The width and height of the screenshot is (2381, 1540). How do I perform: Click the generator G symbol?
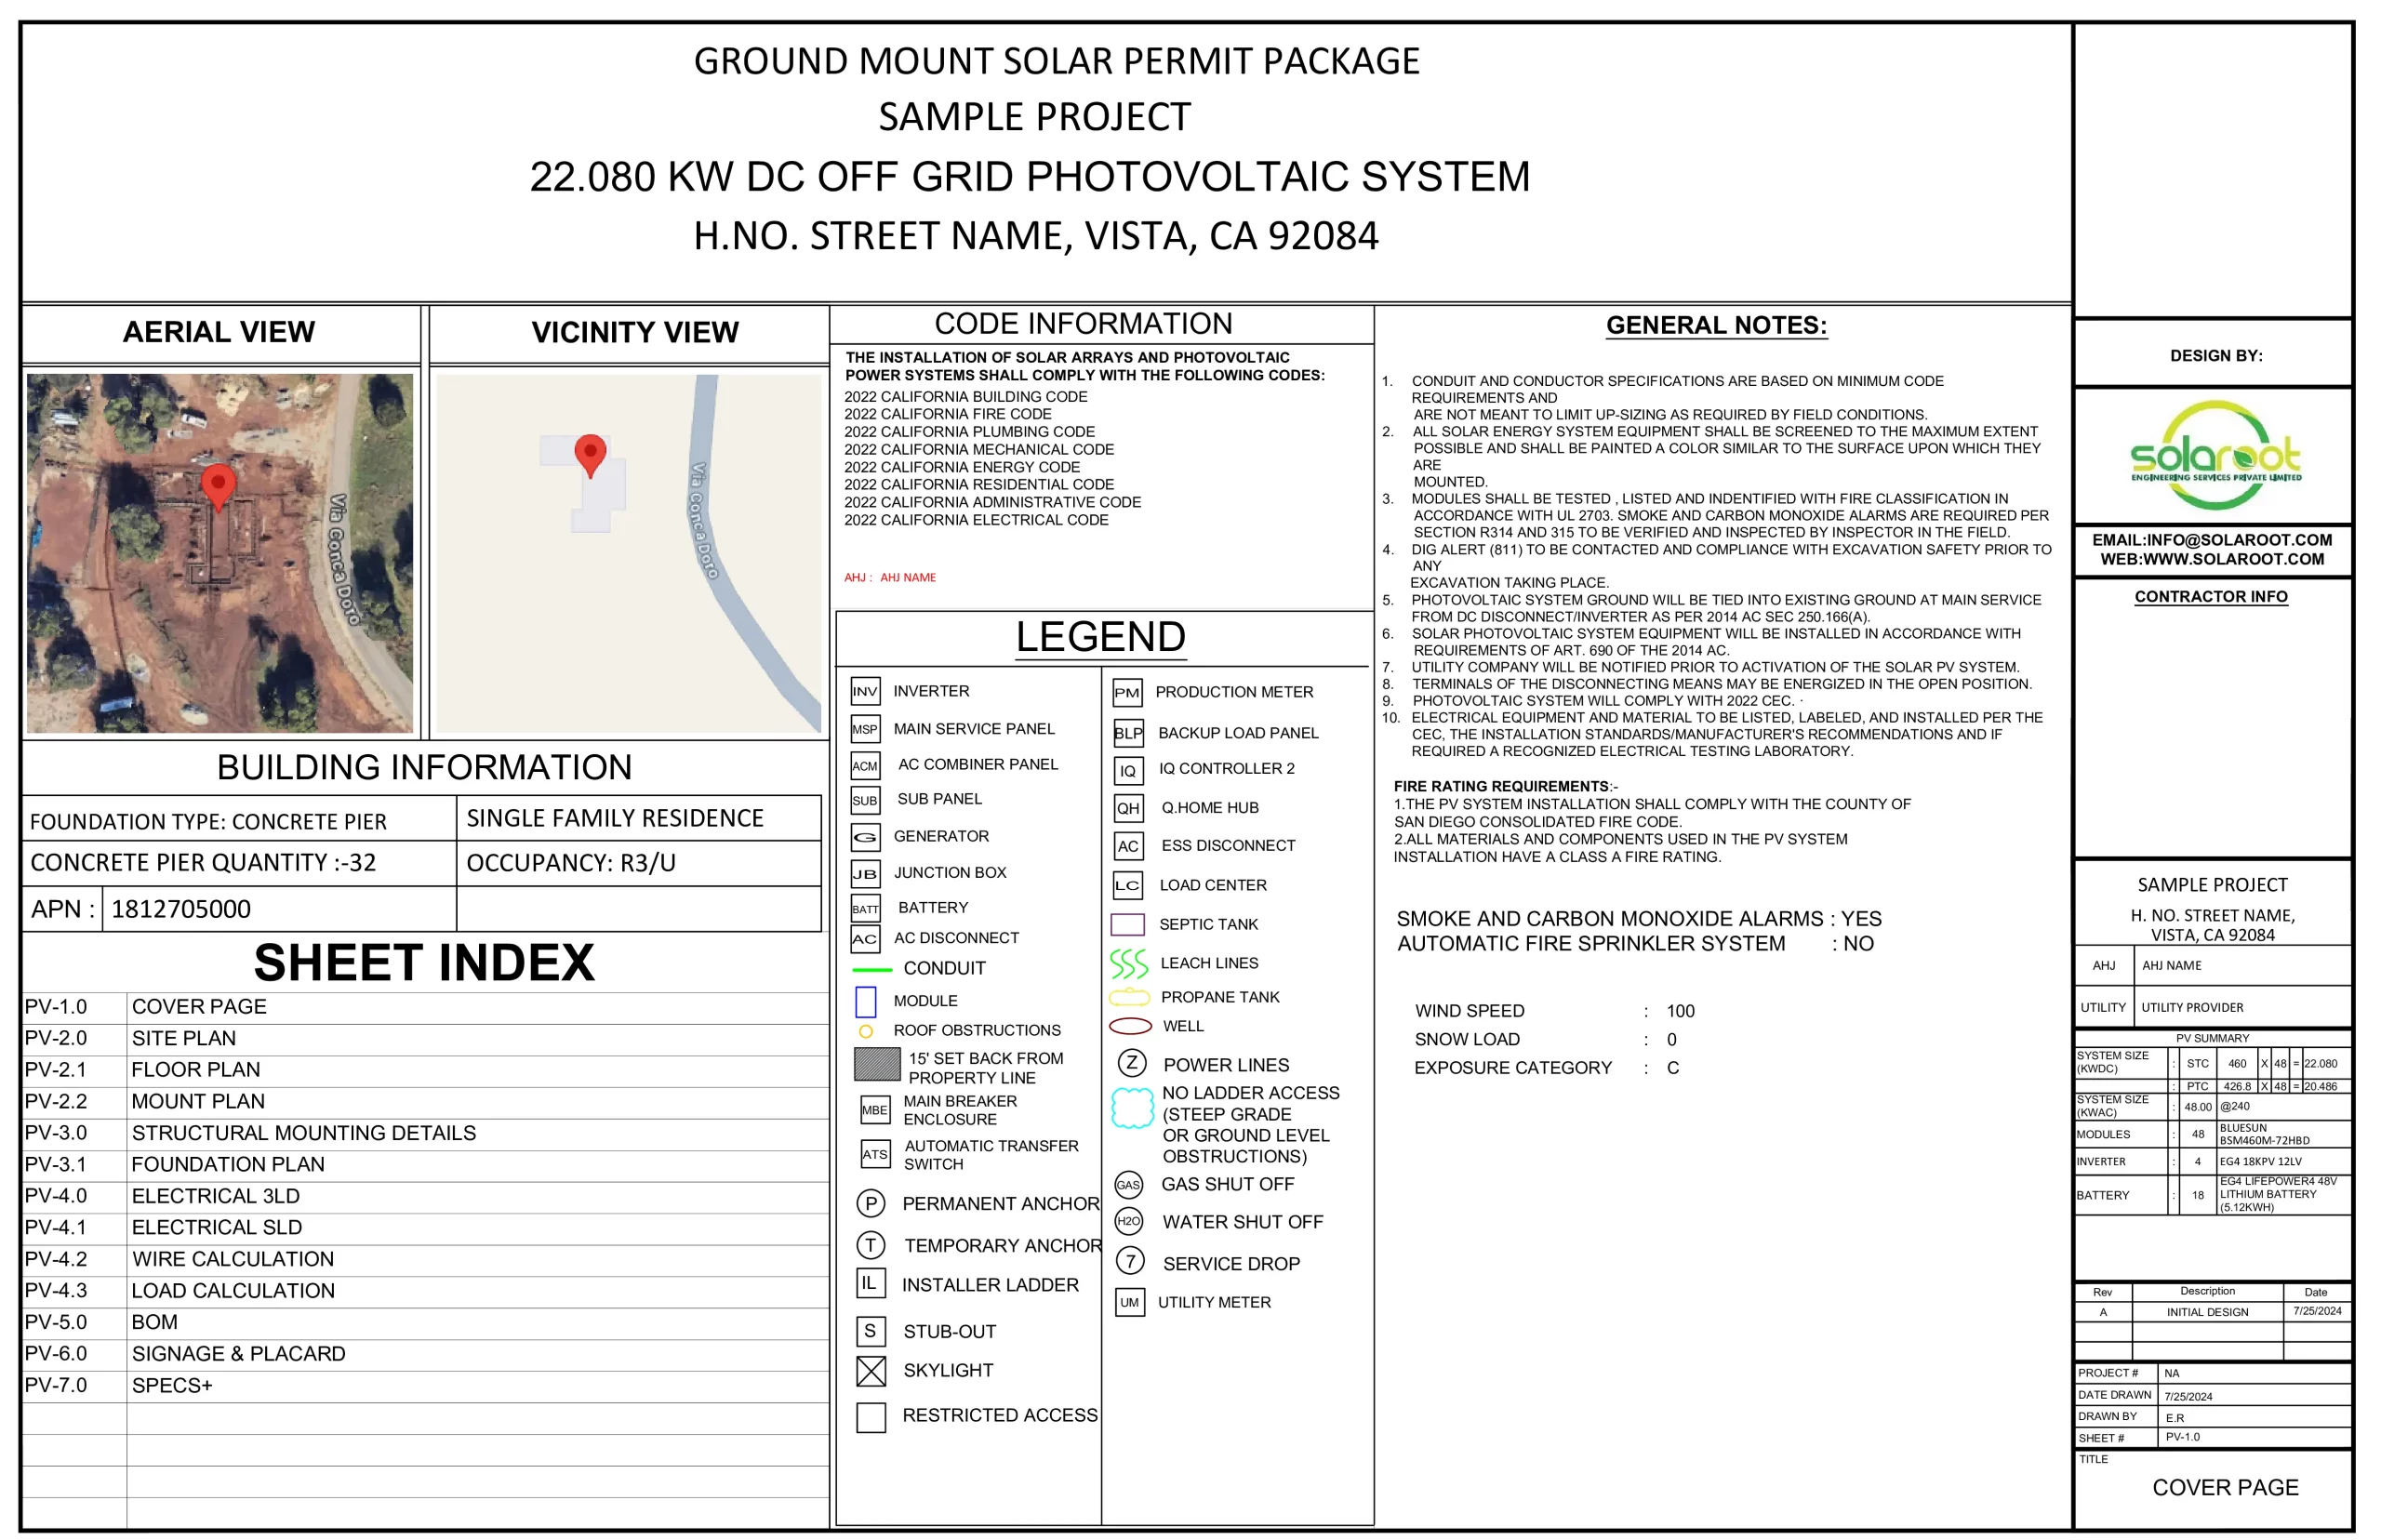pyautogui.click(x=865, y=836)
